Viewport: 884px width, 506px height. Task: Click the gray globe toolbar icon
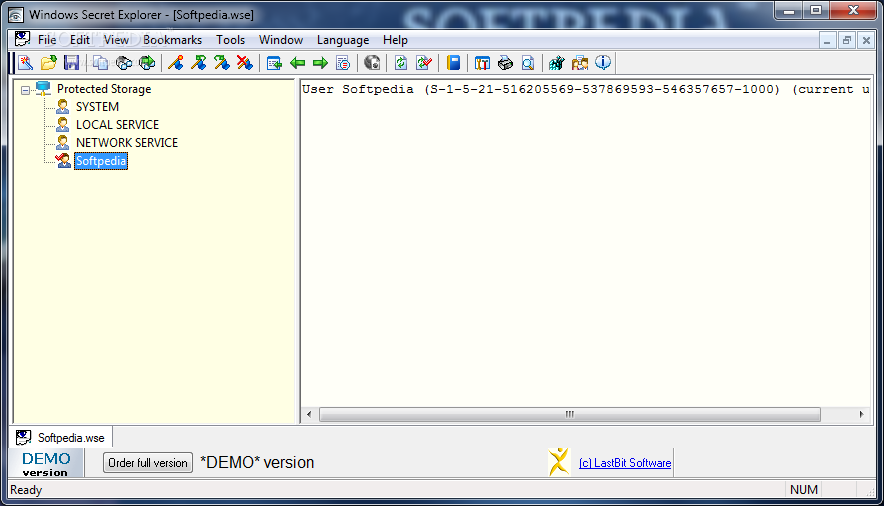click(372, 63)
